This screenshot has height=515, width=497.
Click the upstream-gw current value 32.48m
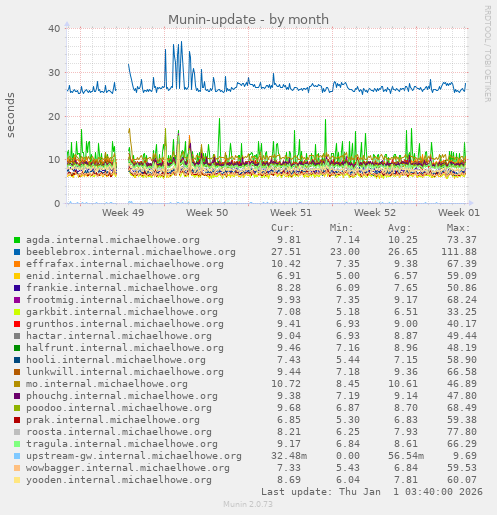(x=289, y=456)
